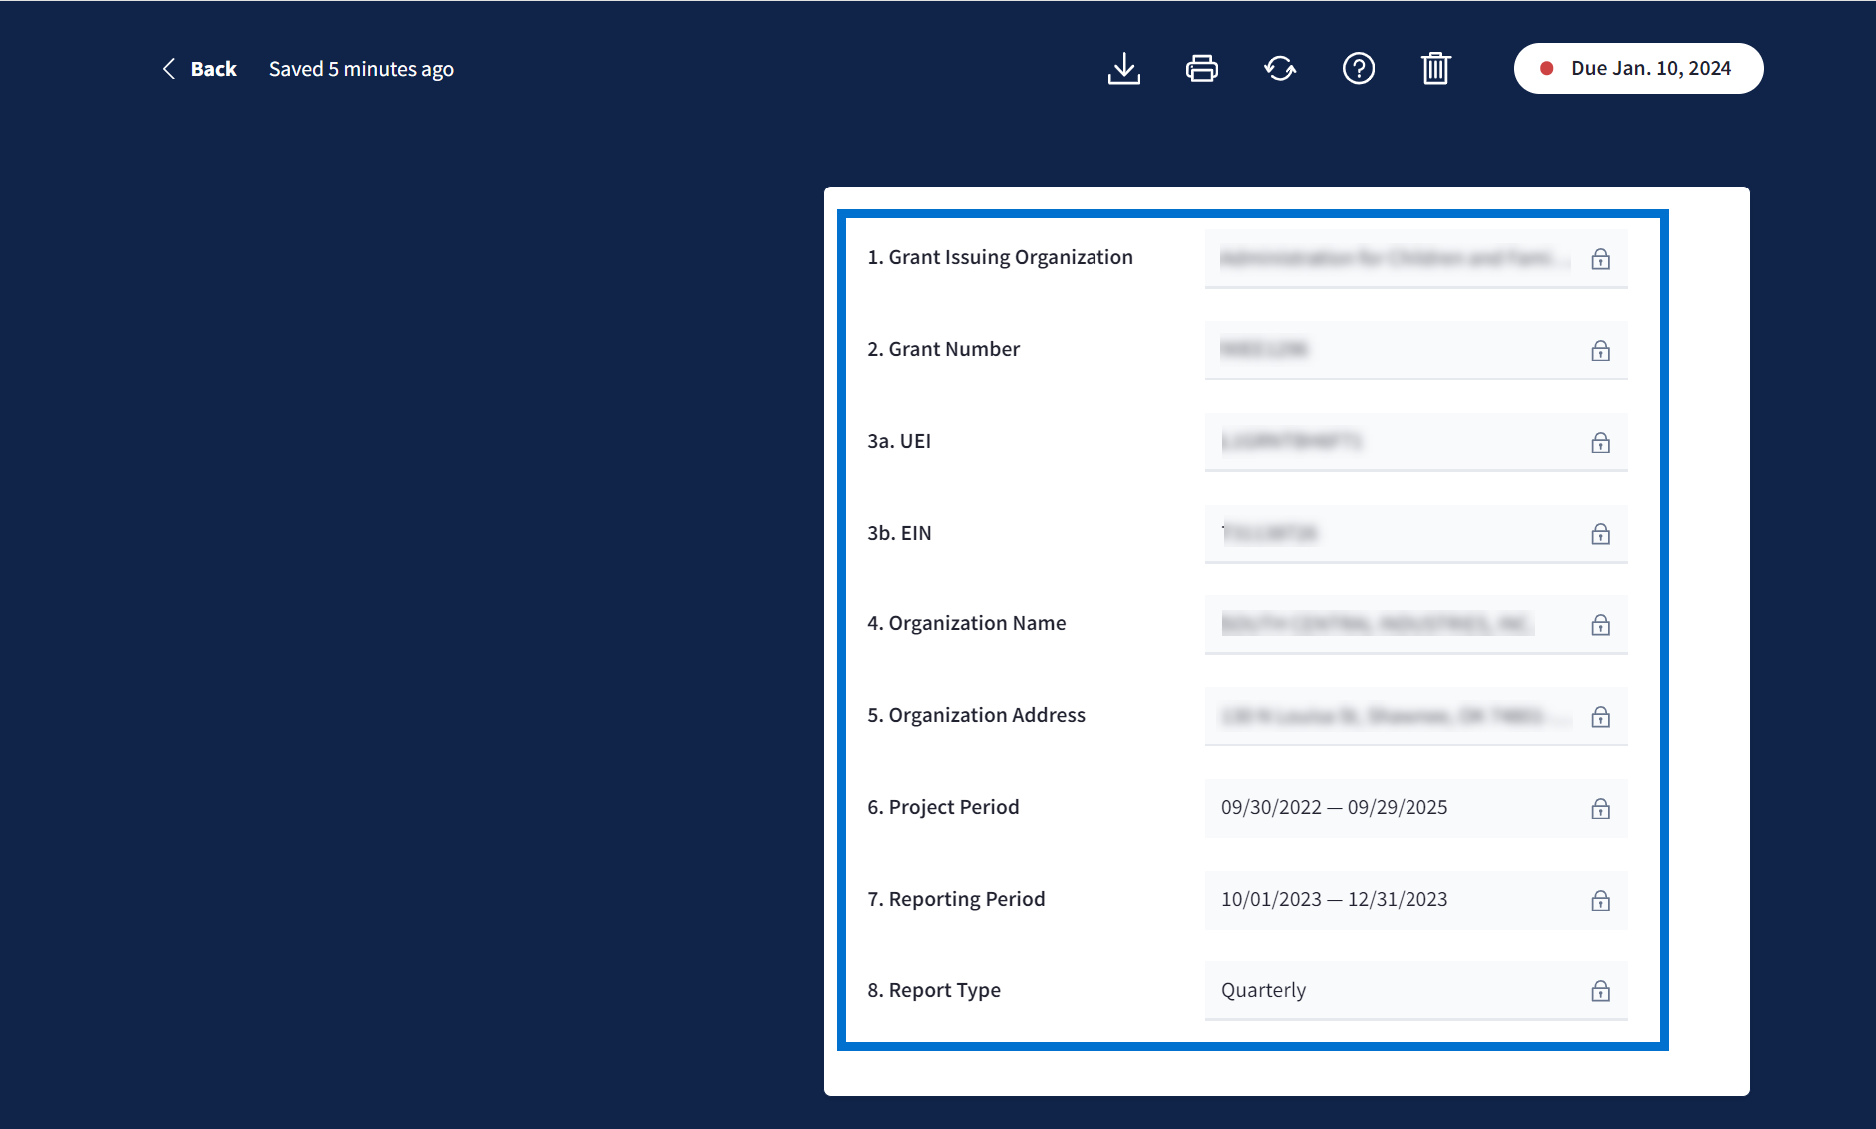The image size is (1876, 1129).
Task: Click lock icon beside Report Type
Action: pyautogui.click(x=1600, y=991)
